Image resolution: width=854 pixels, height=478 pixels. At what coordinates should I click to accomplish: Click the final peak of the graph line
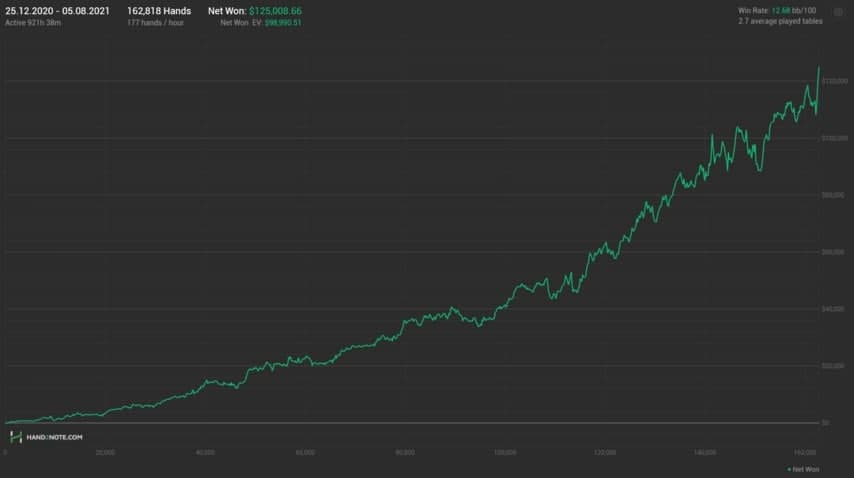pyautogui.click(x=819, y=68)
